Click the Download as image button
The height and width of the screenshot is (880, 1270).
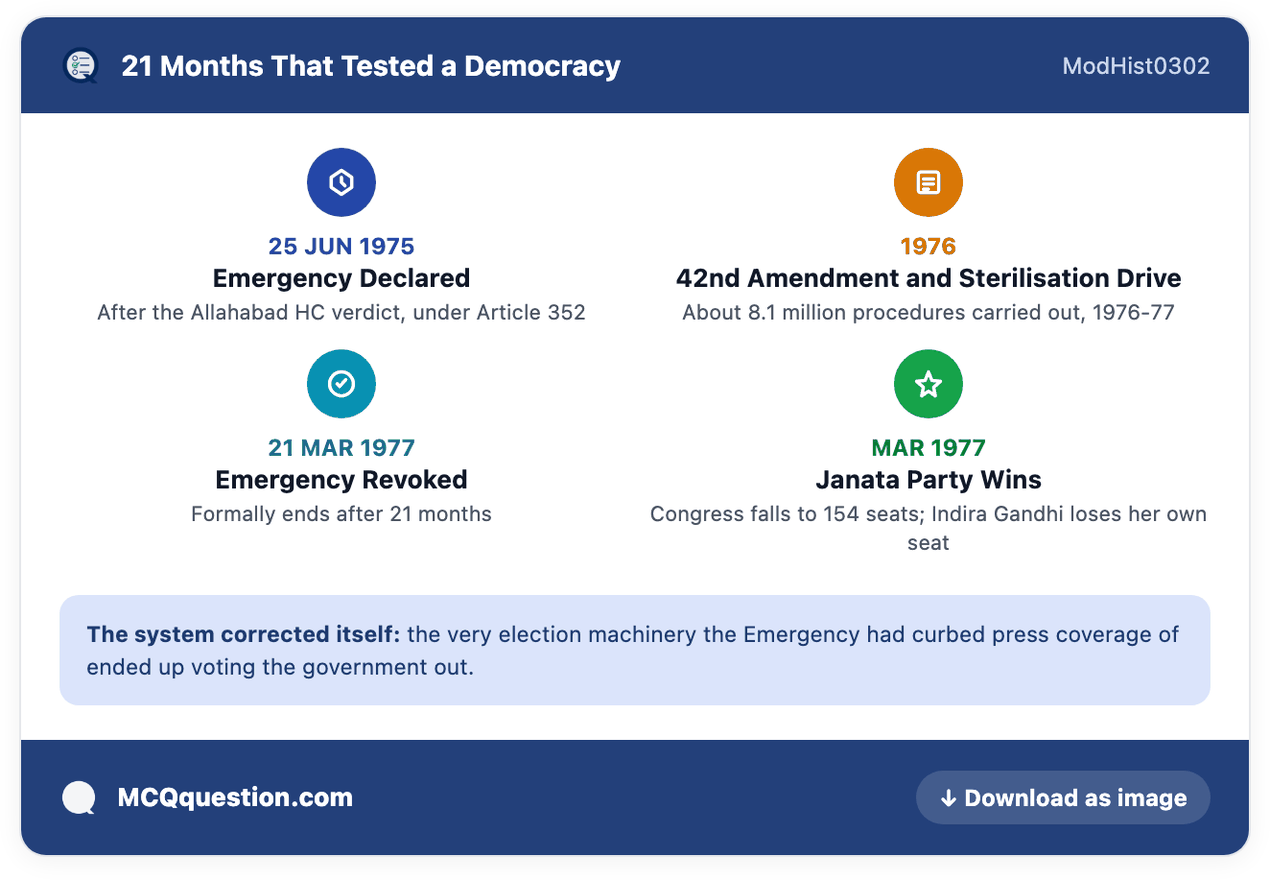[x=1063, y=798]
